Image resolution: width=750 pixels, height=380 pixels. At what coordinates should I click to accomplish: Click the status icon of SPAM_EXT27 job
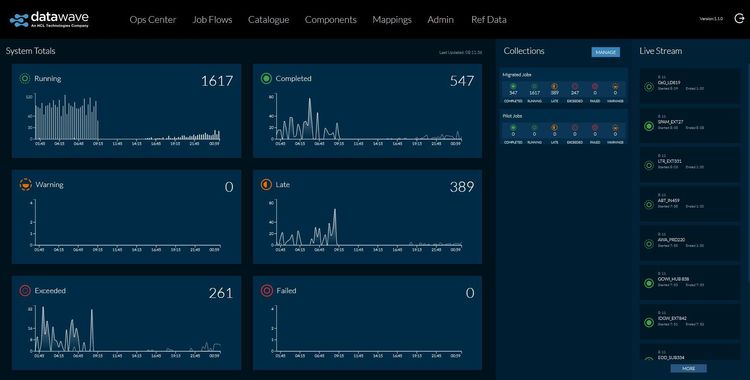pyautogui.click(x=649, y=126)
